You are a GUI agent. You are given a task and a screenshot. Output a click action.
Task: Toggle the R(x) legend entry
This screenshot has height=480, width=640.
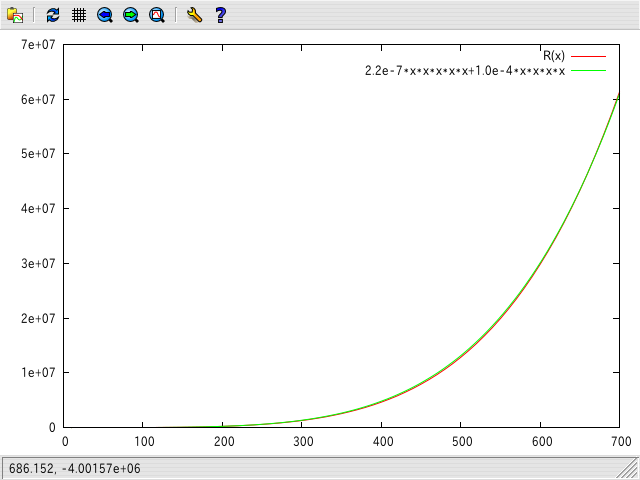coord(554,56)
